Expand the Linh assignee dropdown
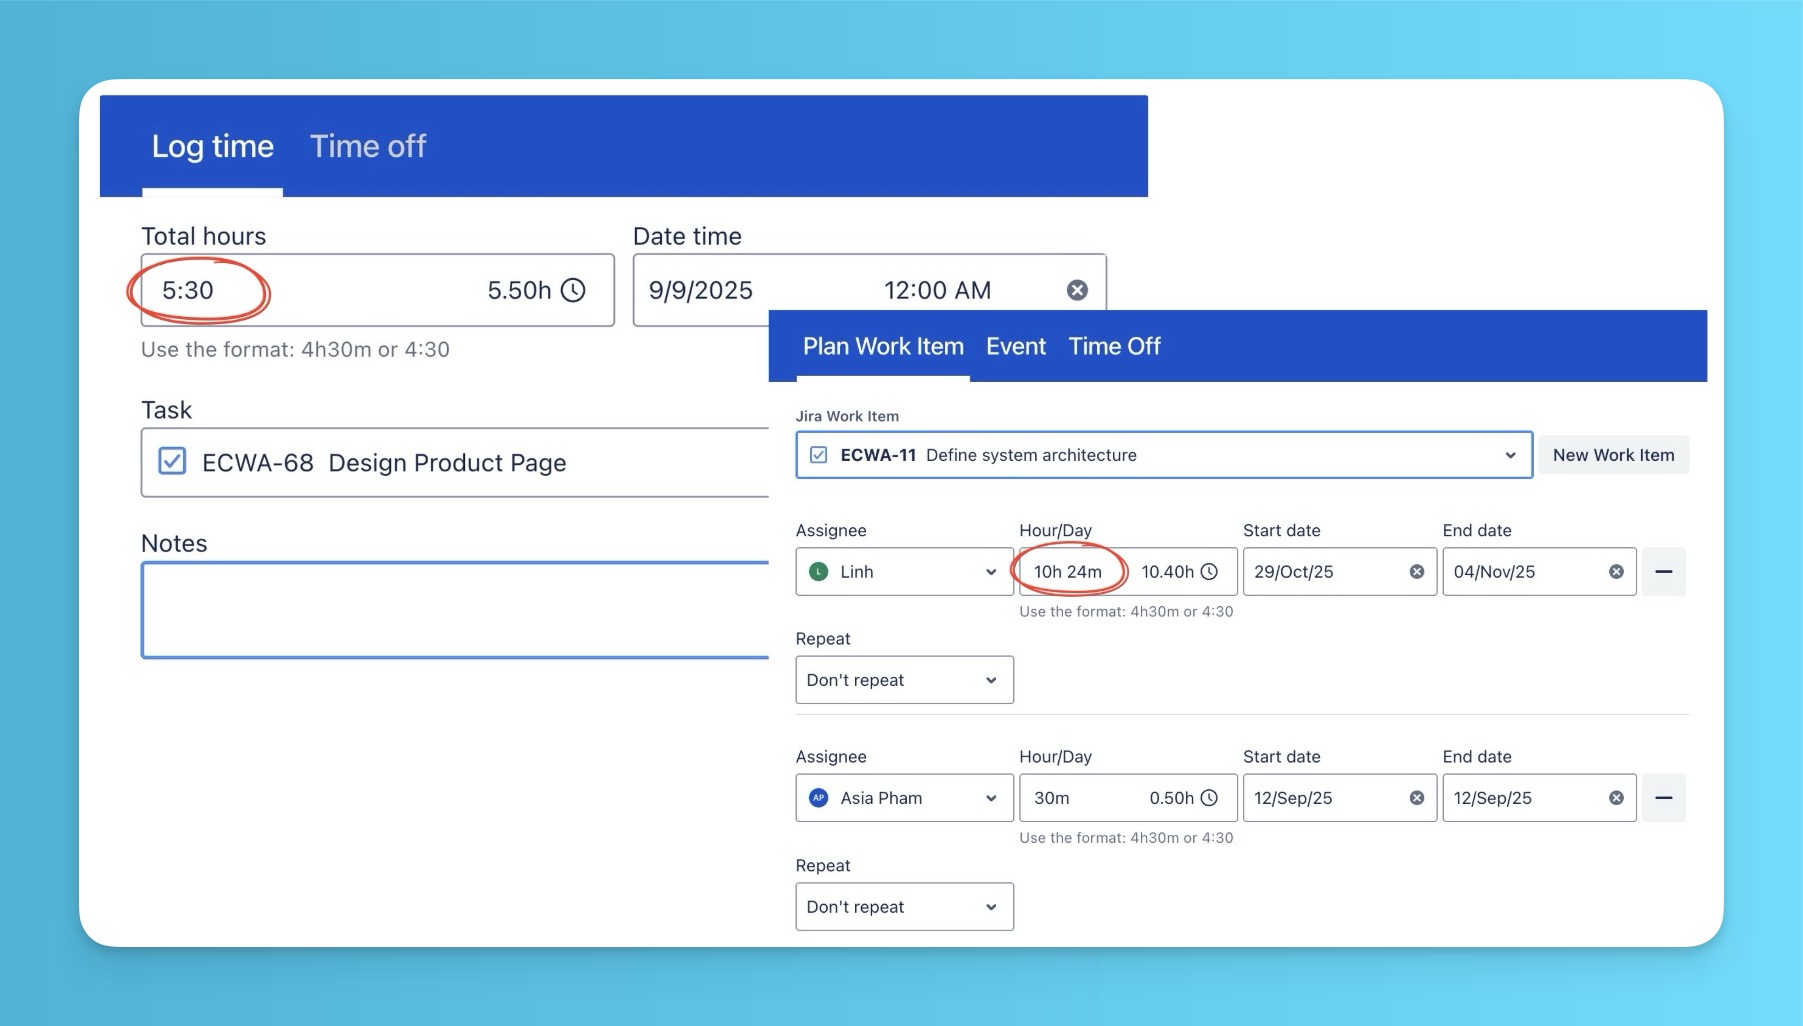 pos(990,572)
